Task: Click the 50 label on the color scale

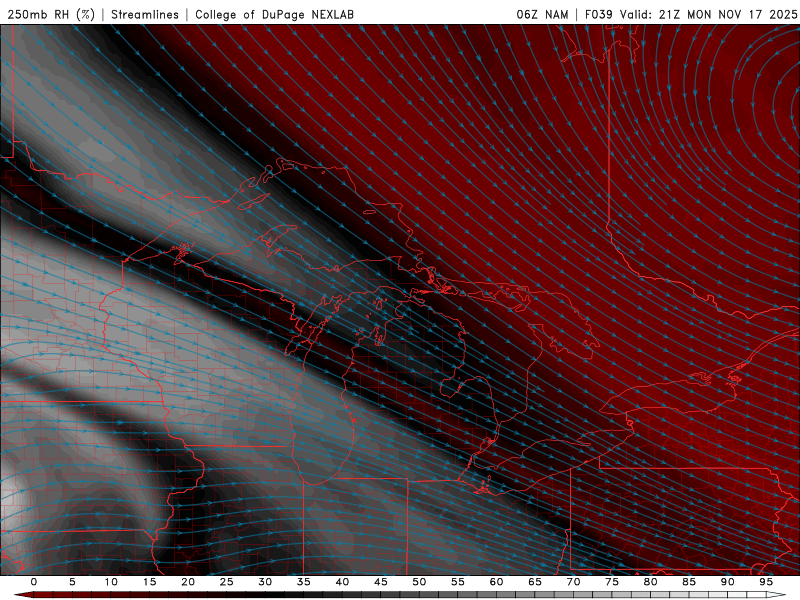Action: pos(419,582)
